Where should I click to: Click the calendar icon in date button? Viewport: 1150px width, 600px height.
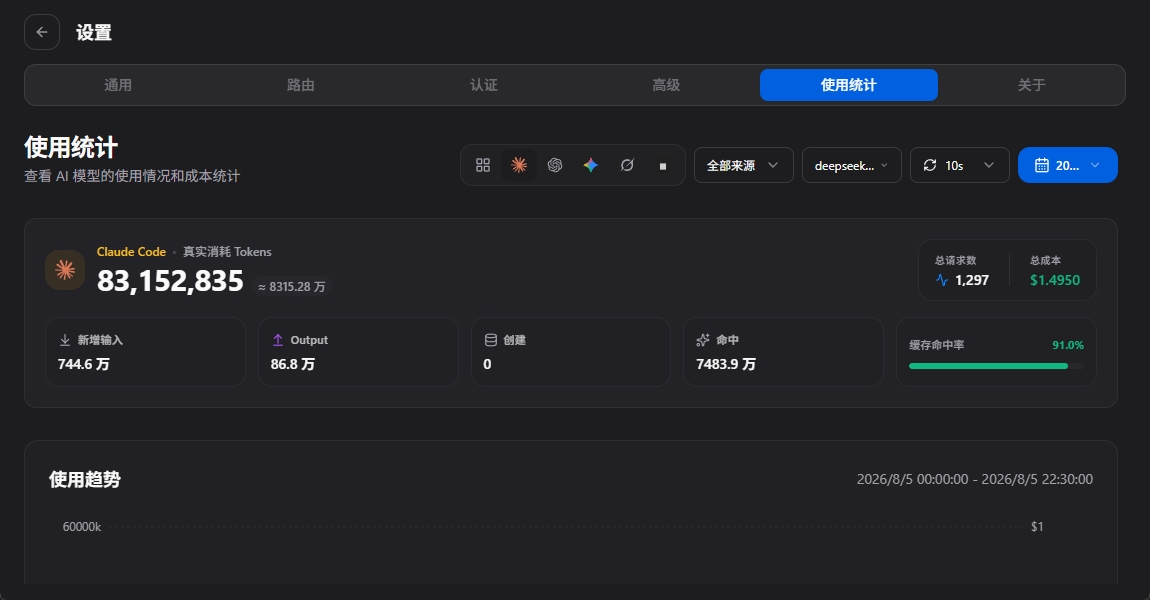click(1041, 165)
